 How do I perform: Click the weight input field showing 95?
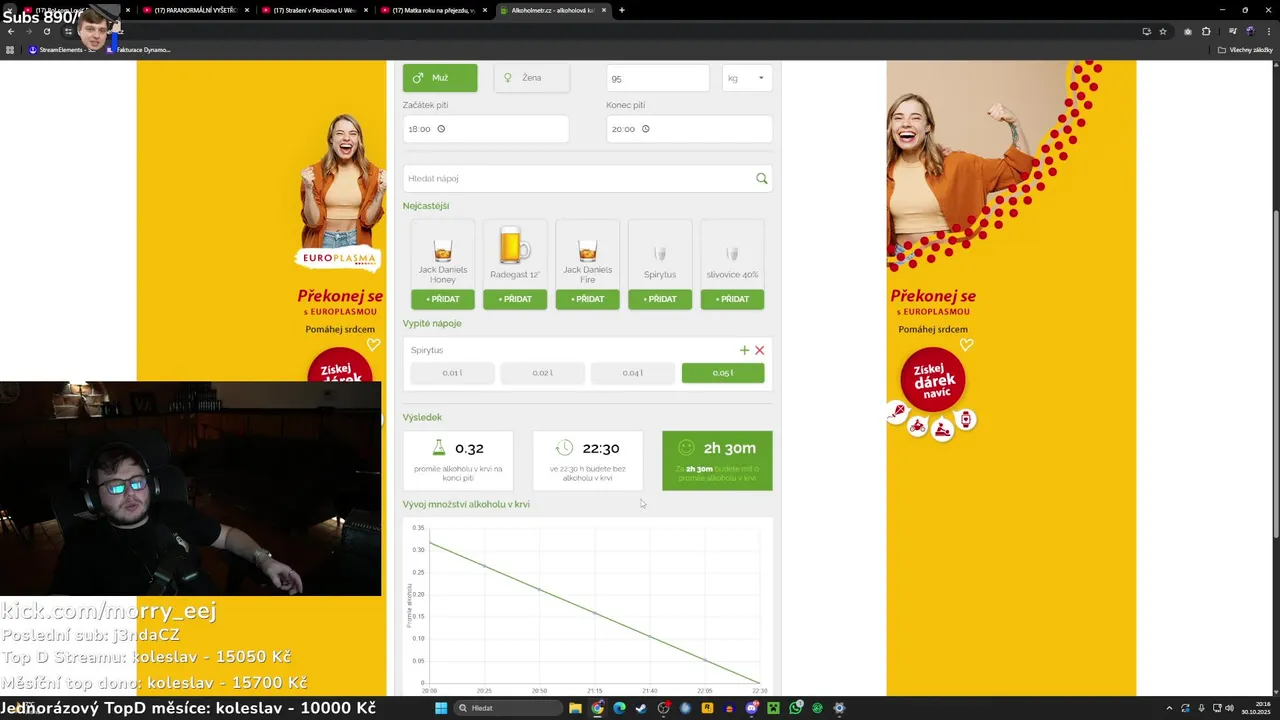(x=658, y=78)
